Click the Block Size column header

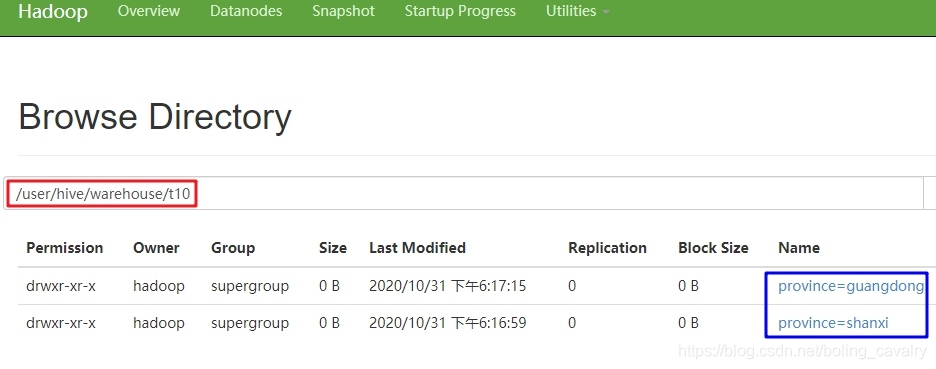click(713, 248)
